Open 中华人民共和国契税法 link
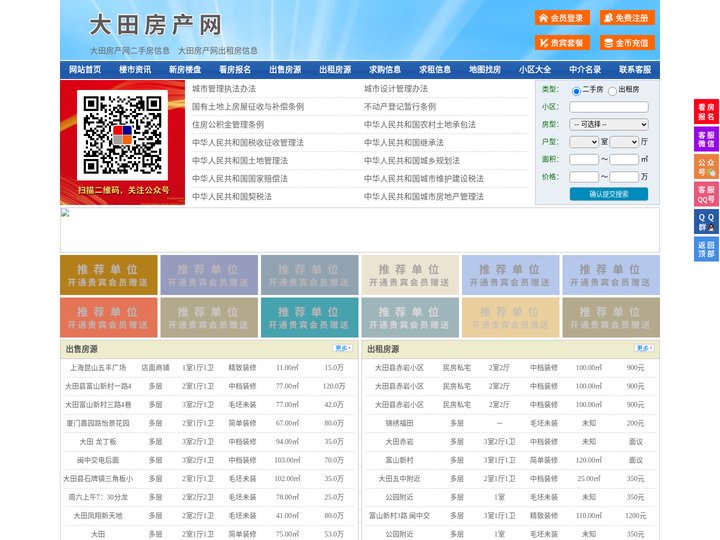Image resolution: width=720 pixels, height=540 pixels. tap(232, 197)
